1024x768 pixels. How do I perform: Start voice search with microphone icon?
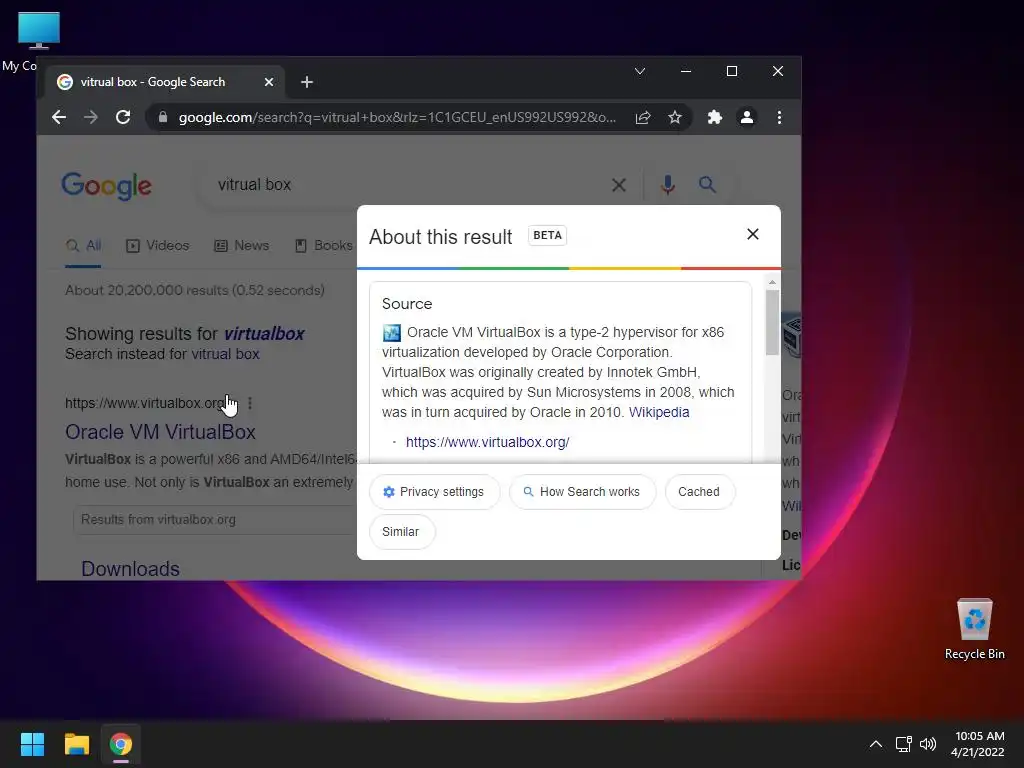(x=667, y=185)
